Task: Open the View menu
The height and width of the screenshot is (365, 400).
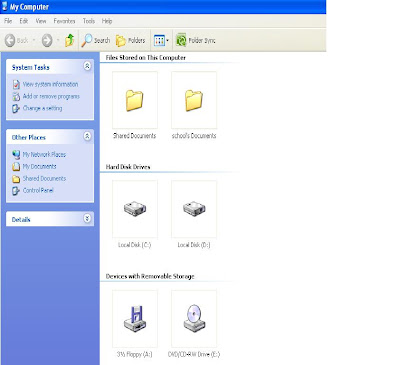Action: point(41,21)
